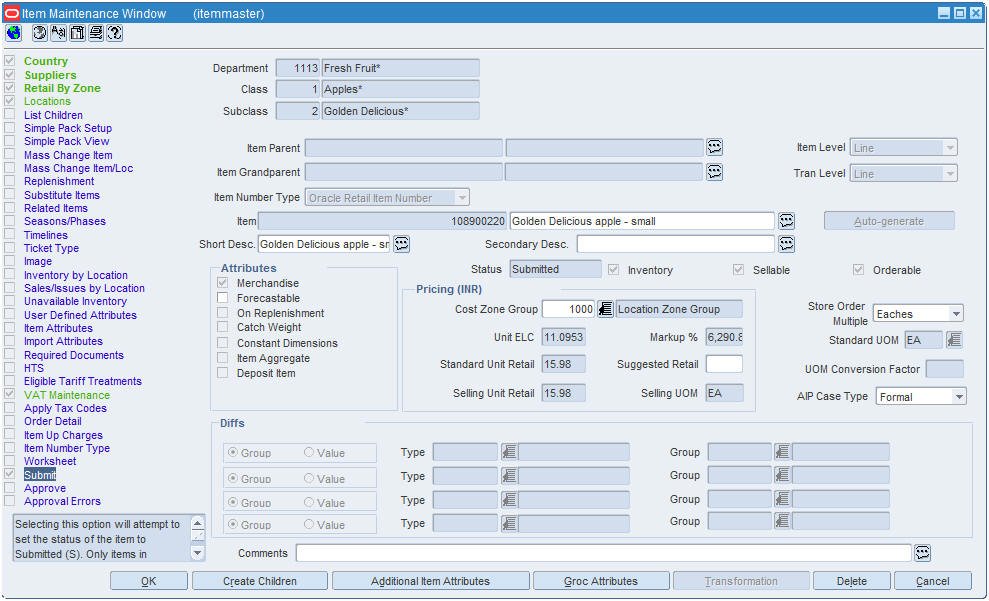Click the Groc Attributes button
This screenshot has height=601, width=989.
click(601, 581)
